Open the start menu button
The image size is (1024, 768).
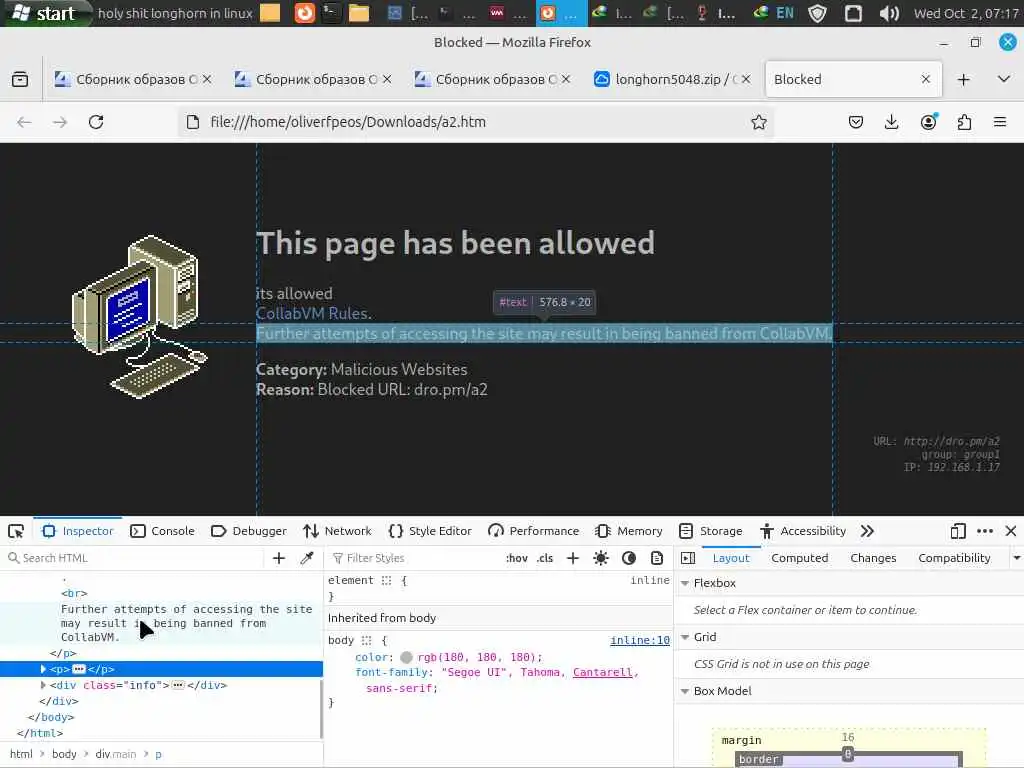tap(44, 13)
